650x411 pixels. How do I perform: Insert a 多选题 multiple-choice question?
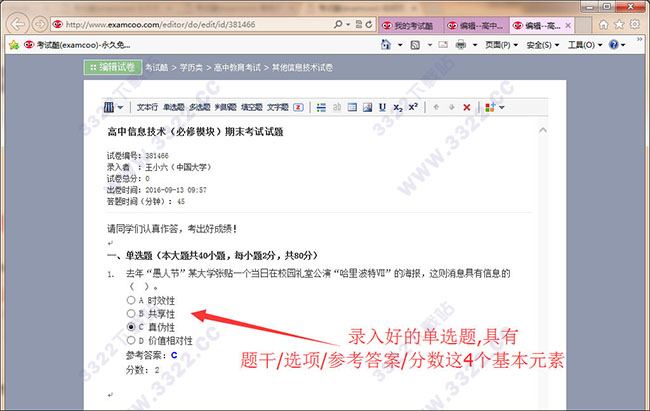pos(200,107)
